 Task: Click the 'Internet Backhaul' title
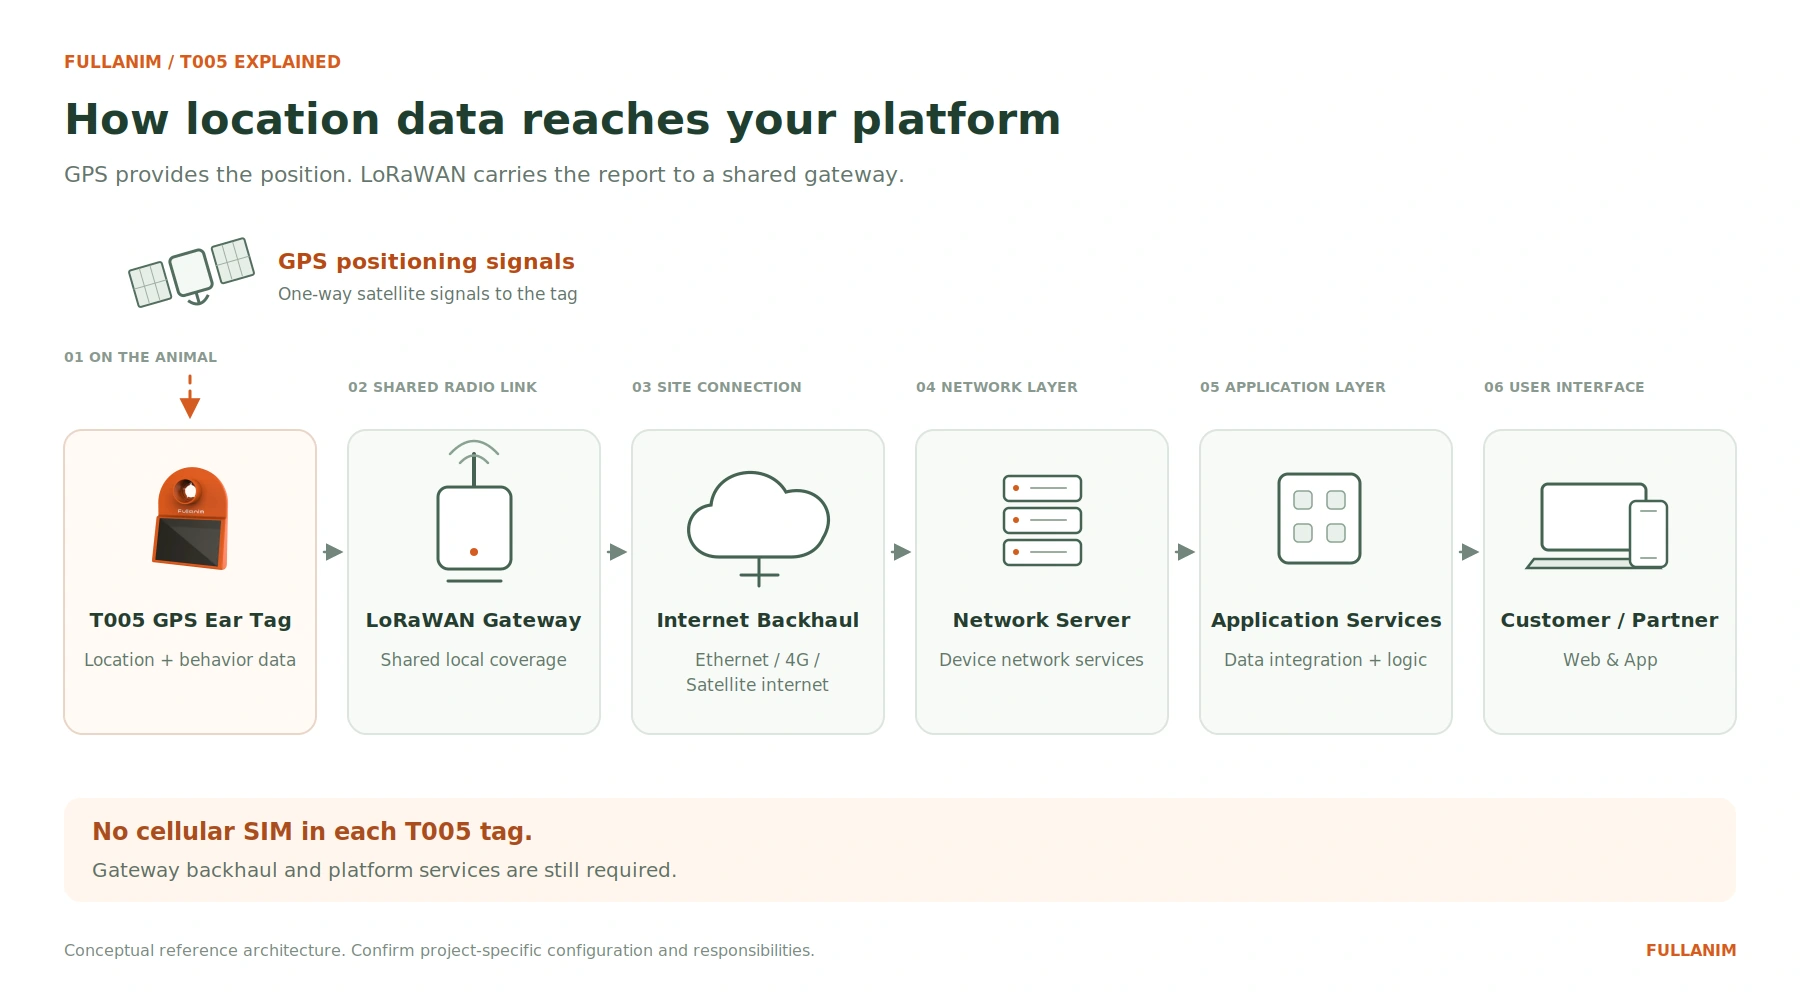pos(758,620)
